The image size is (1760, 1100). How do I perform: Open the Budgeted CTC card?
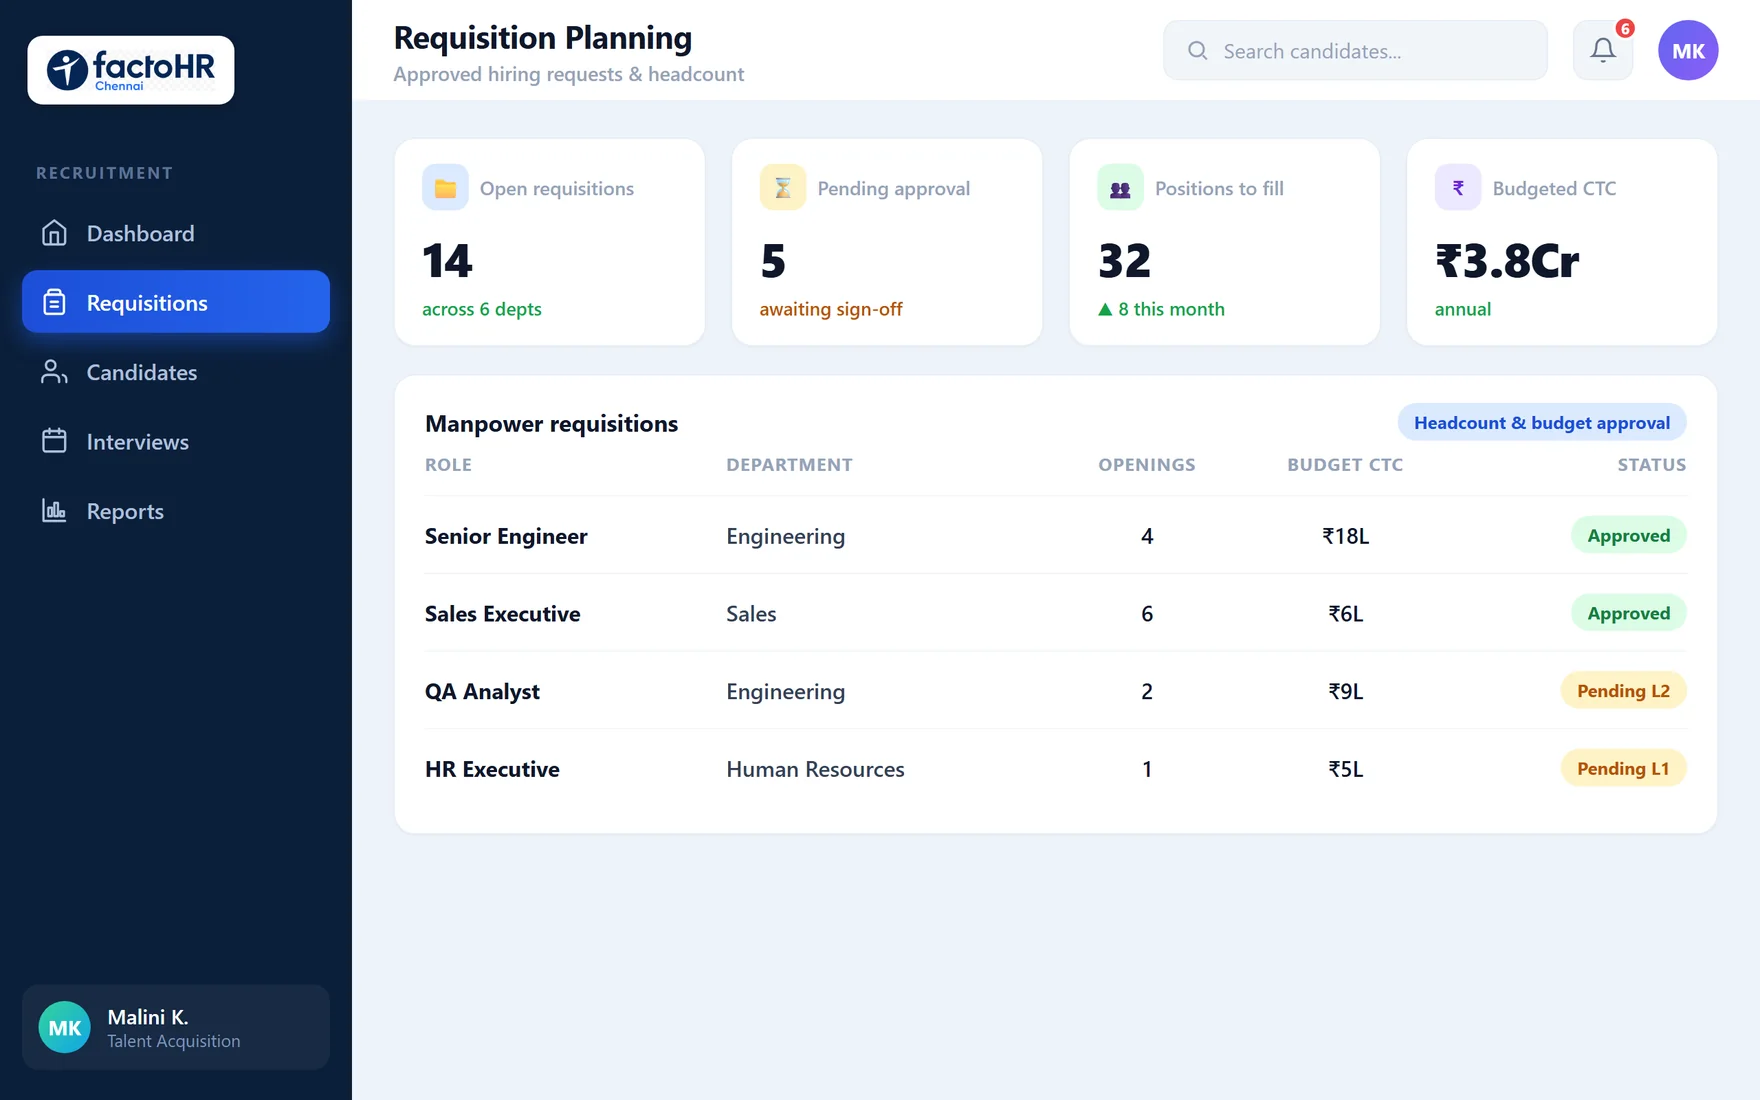(x=1562, y=242)
